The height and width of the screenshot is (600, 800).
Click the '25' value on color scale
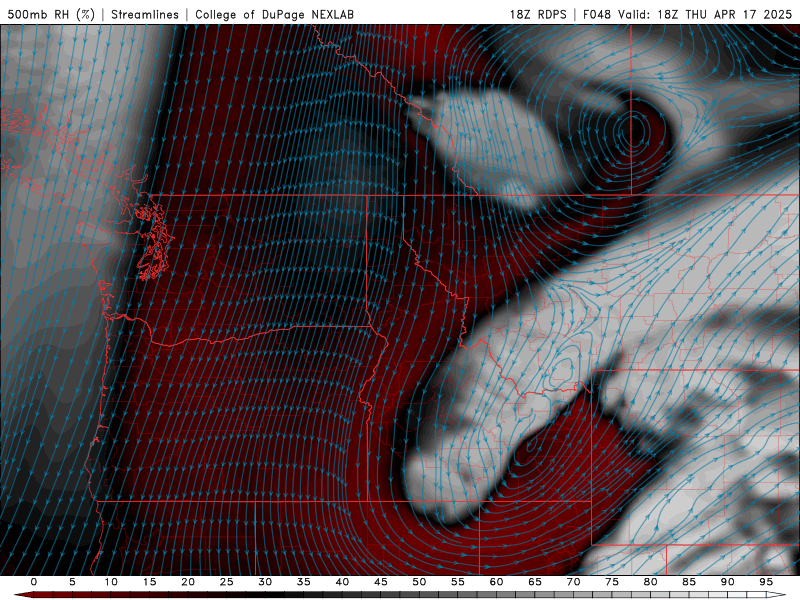point(227,582)
